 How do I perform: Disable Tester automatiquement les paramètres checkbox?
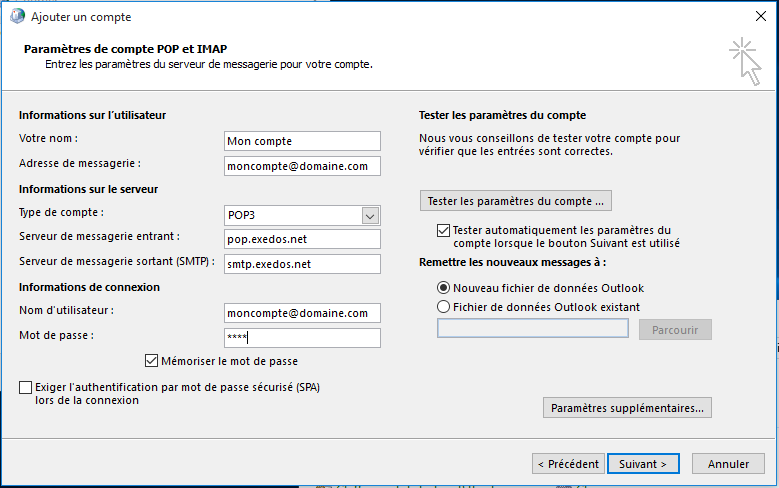[444, 230]
